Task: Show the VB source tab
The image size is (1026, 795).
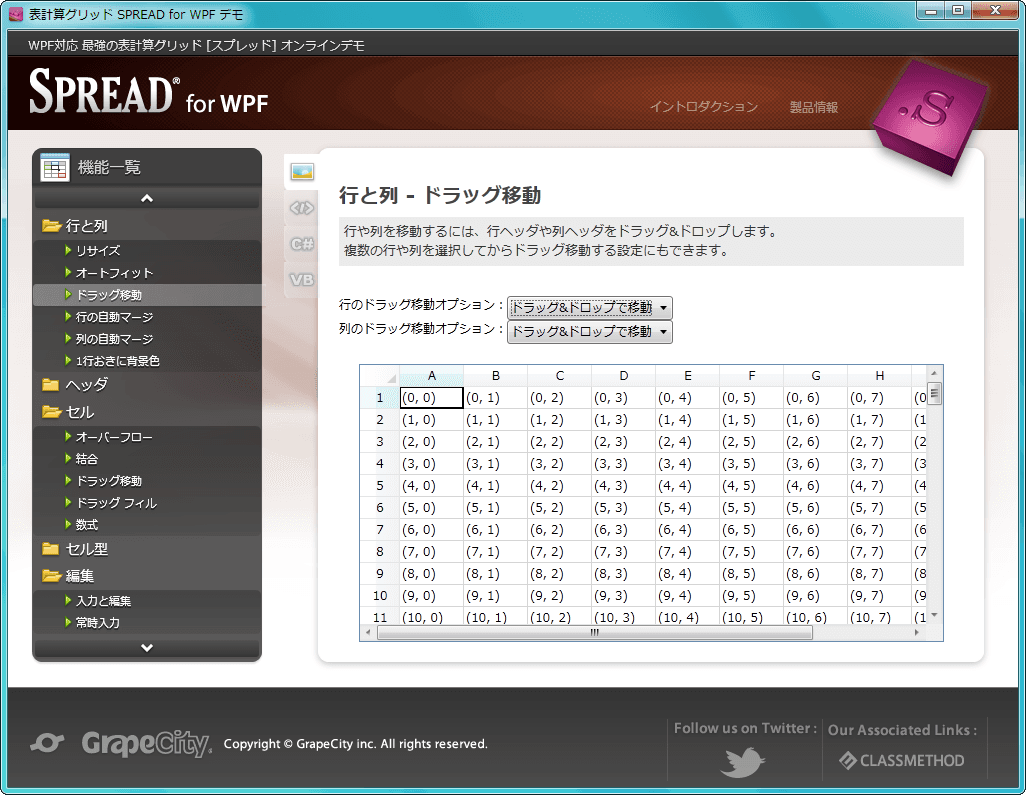Action: (302, 280)
